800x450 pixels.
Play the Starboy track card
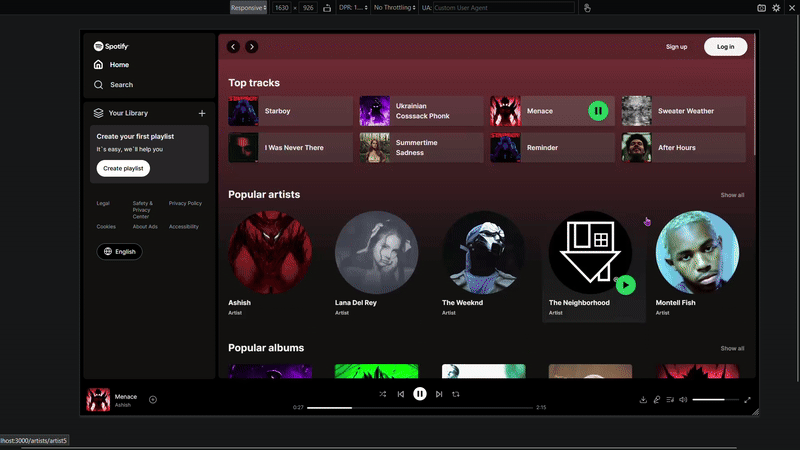pyautogui.click(x=290, y=111)
